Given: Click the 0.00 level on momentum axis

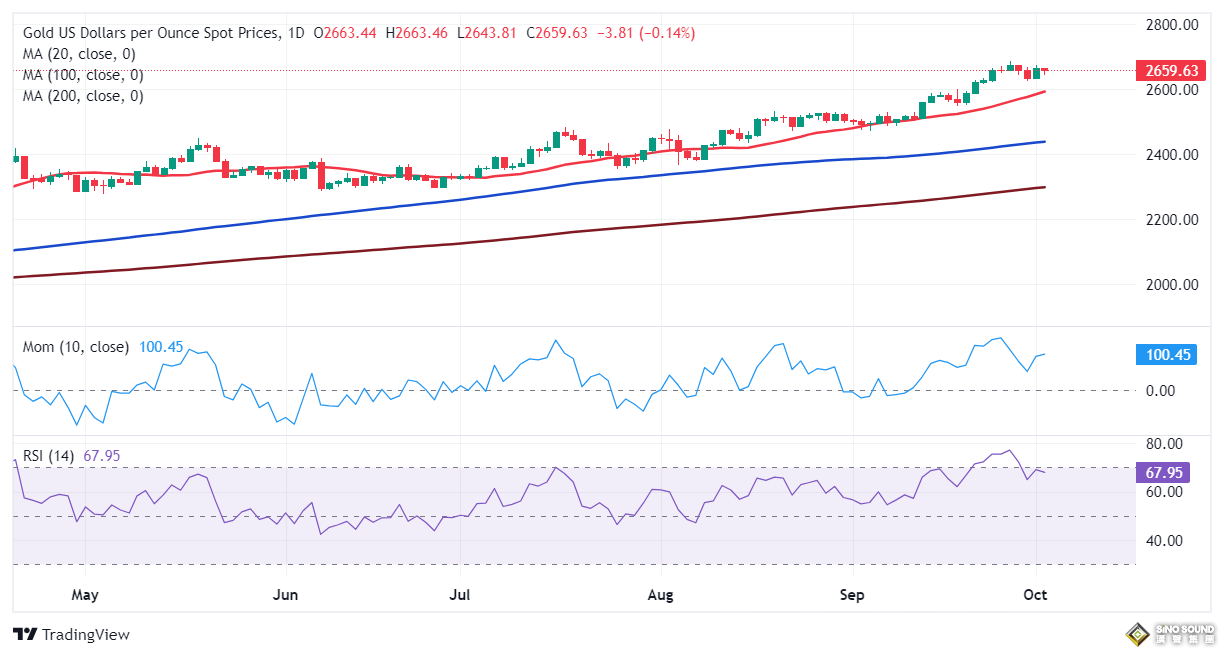Looking at the screenshot, I should (1159, 391).
